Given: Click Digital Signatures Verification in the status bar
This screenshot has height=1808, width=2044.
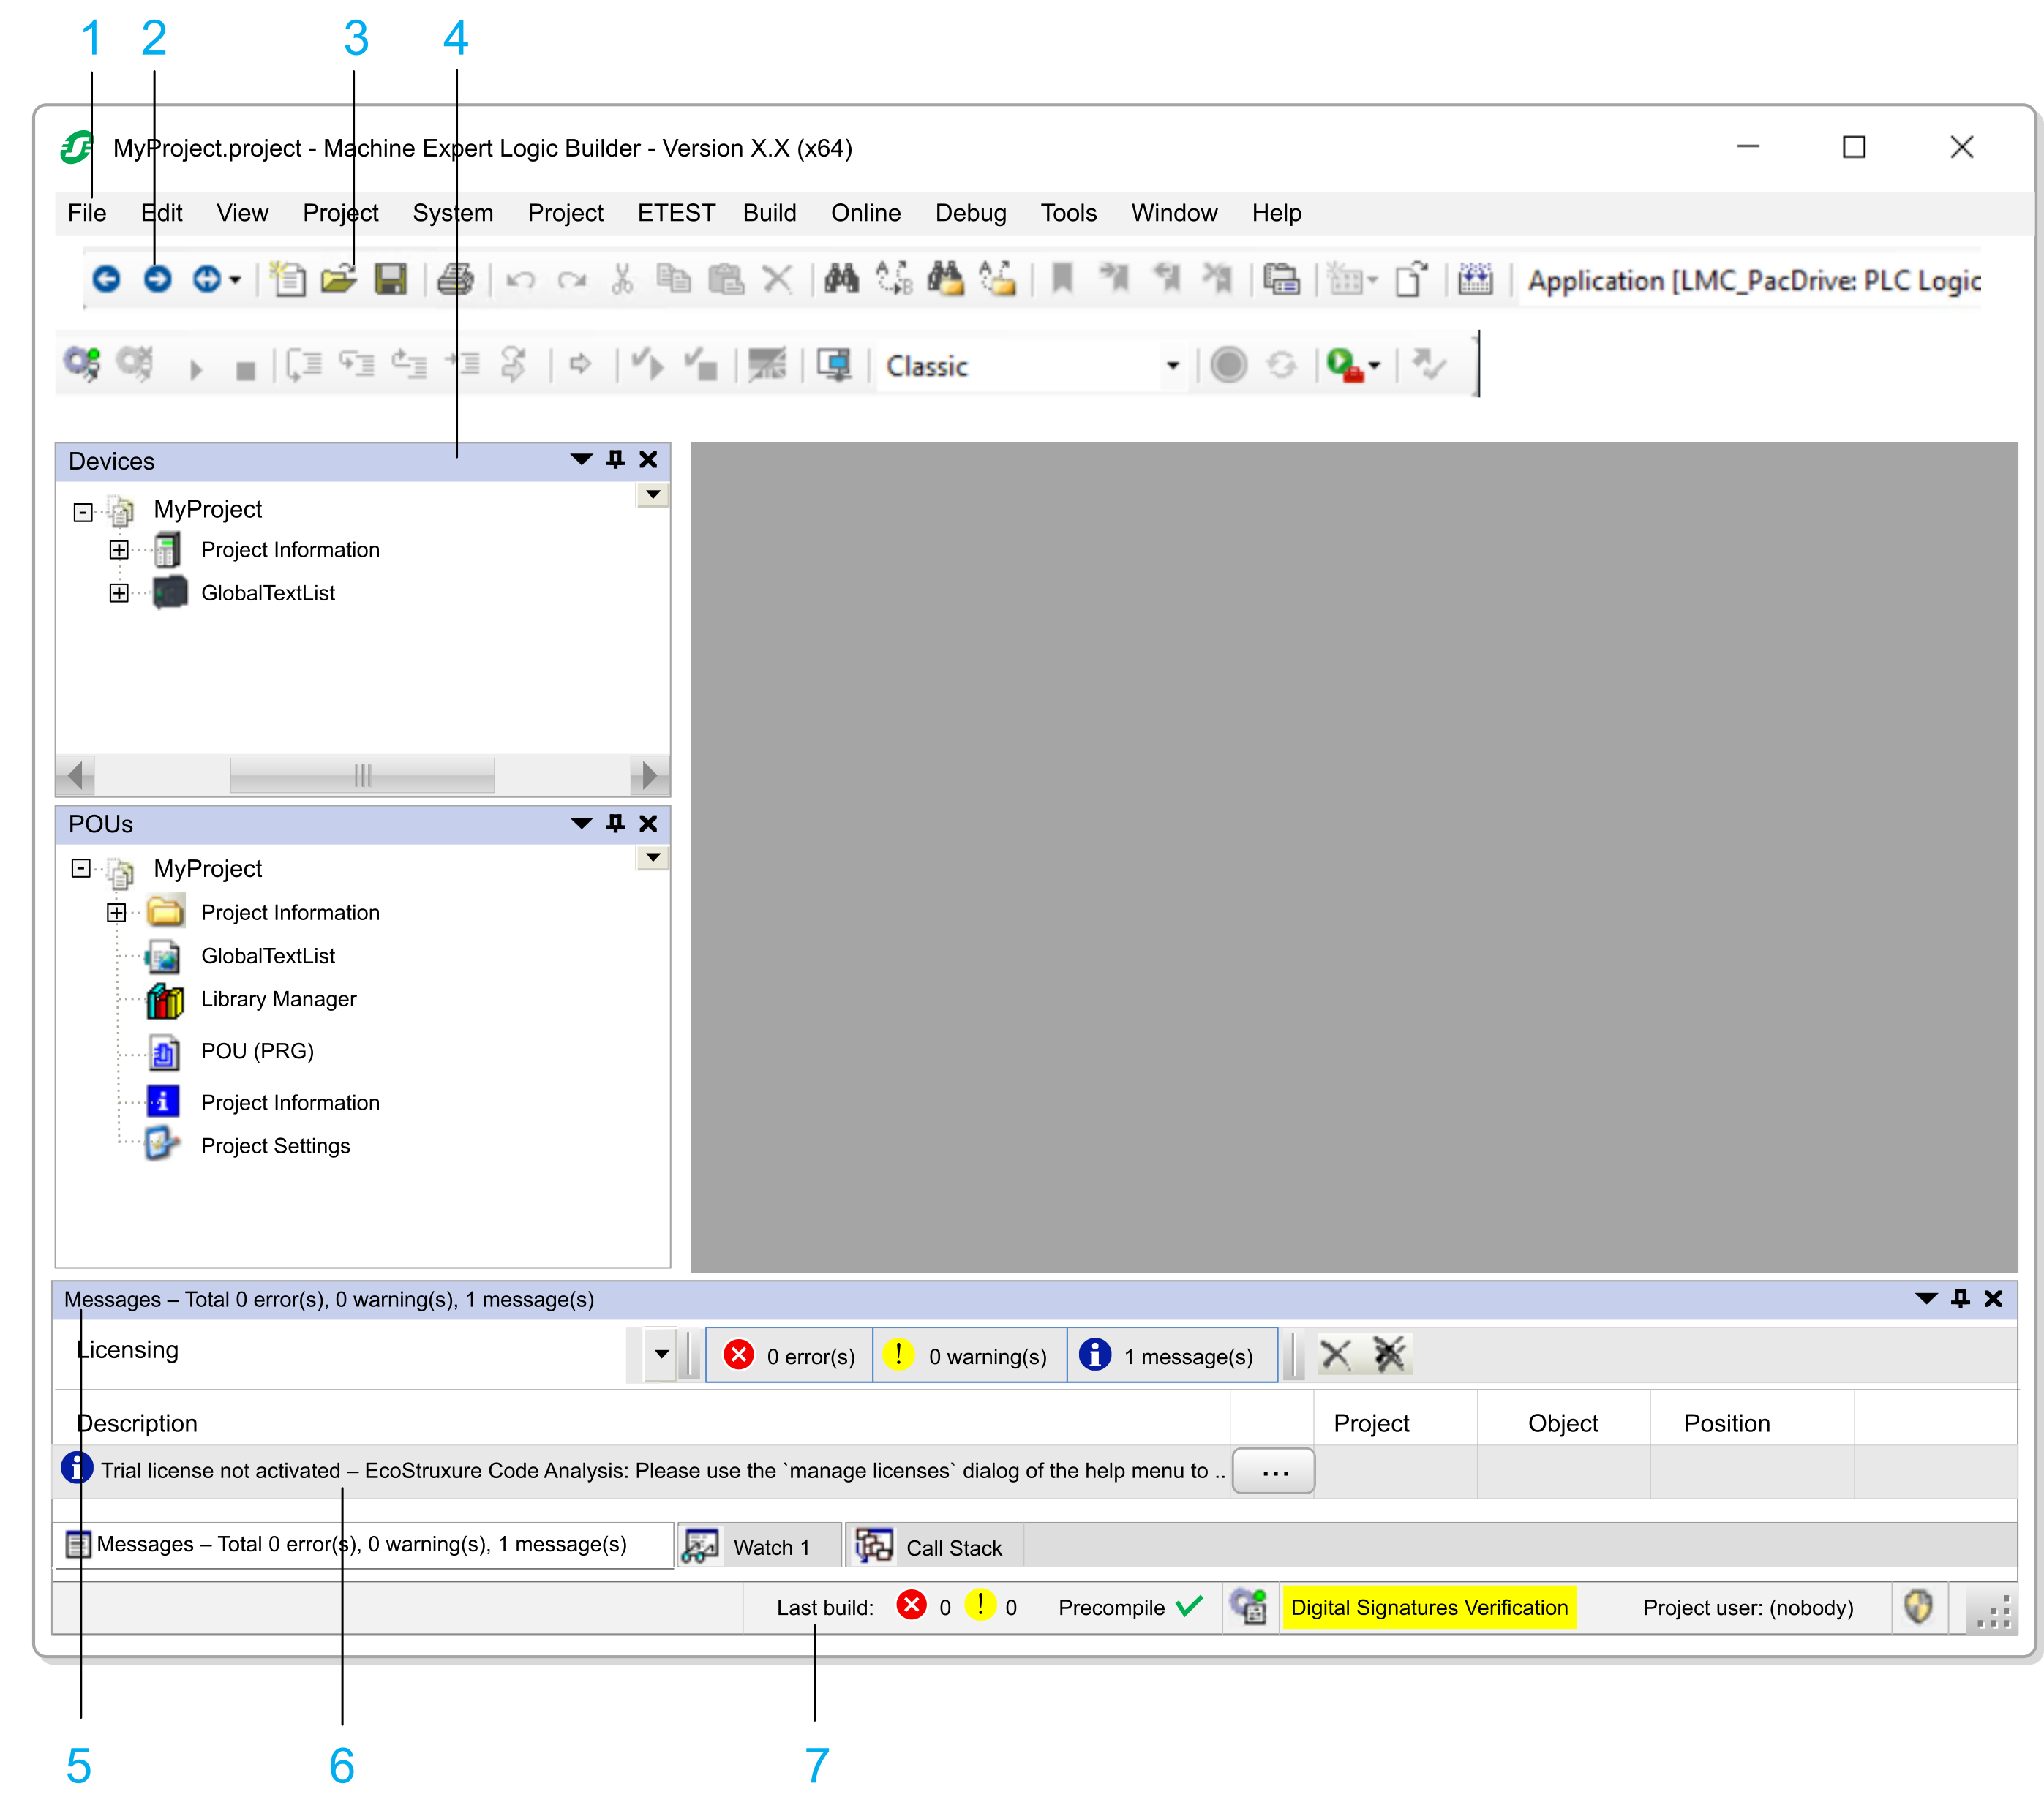Looking at the screenshot, I should pos(1430,1607).
